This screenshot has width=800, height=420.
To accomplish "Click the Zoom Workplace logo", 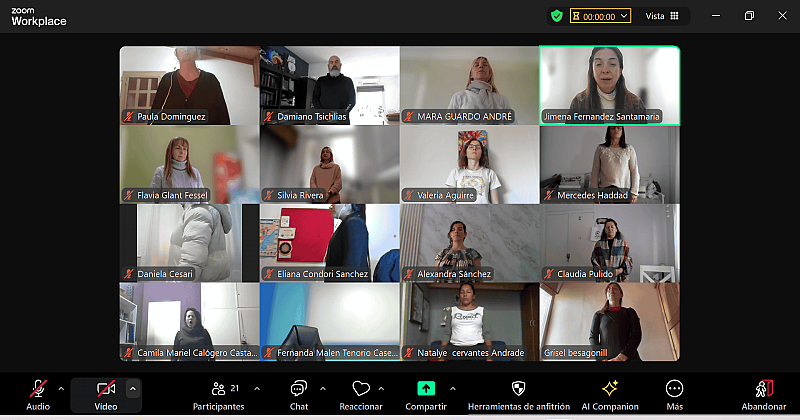I will [x=39, y=16].
